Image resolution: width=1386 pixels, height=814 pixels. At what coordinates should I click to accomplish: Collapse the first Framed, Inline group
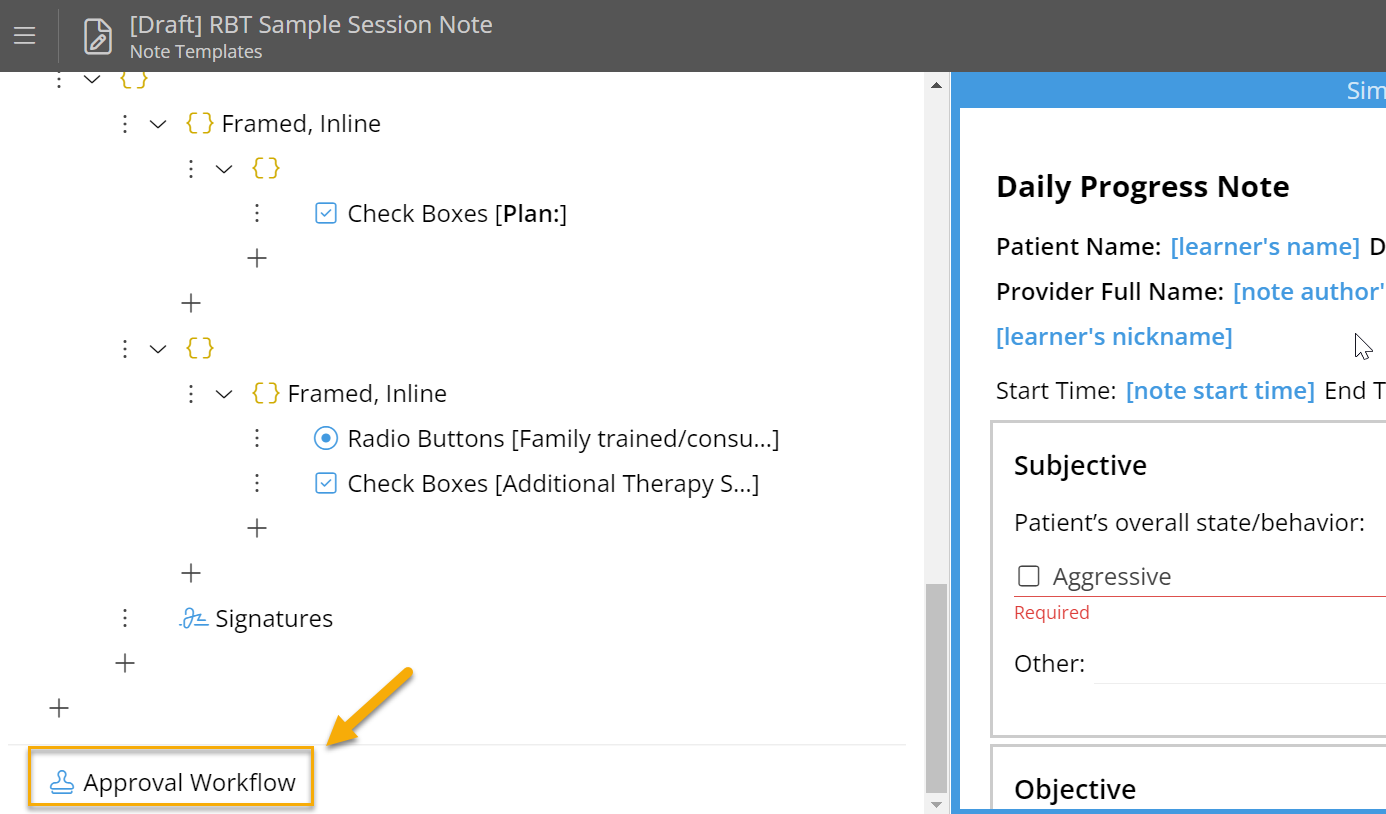(x=158, y=124)
